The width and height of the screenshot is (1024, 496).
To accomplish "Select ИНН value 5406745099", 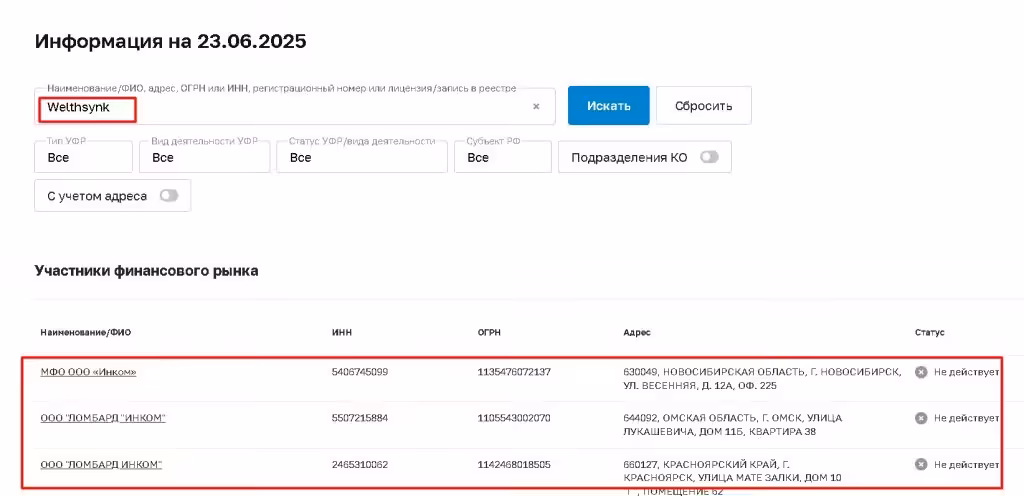I will (x=360, y=372).
